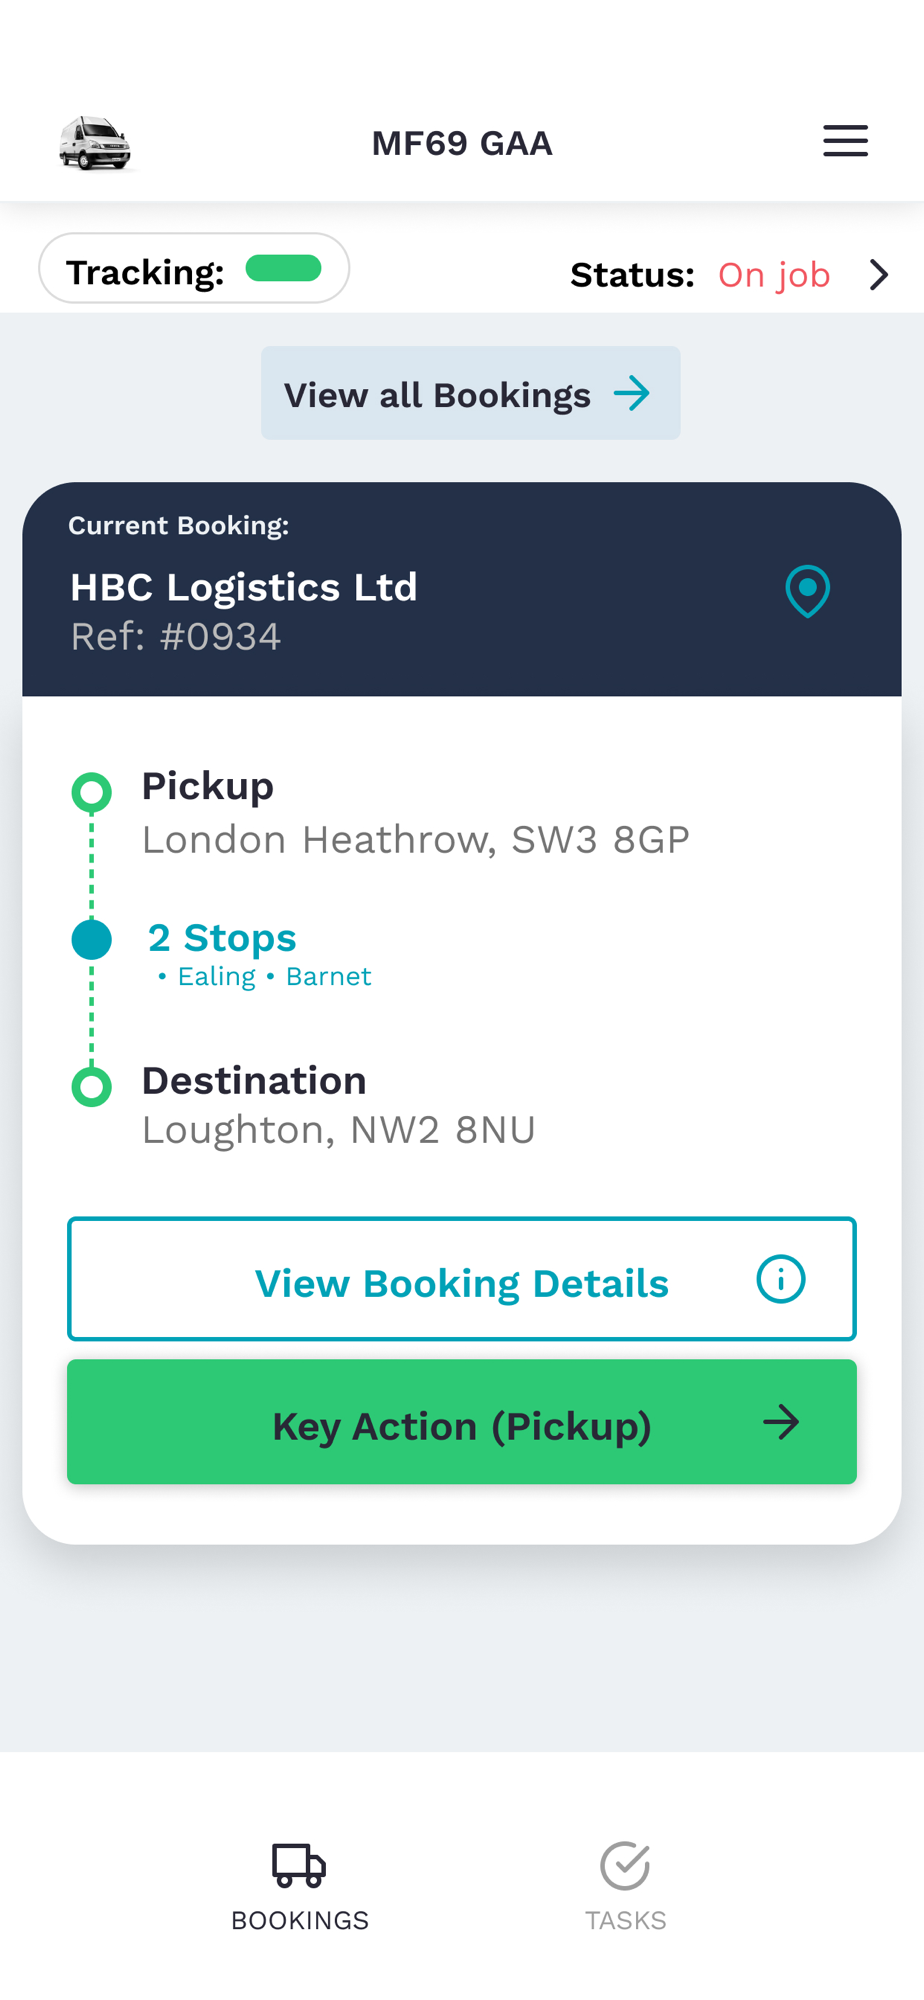The height and width of the screenshot is (2000, 924).
Task: Tap the HBC Logistics Ltd booking header
Action: tap(244, 587)
